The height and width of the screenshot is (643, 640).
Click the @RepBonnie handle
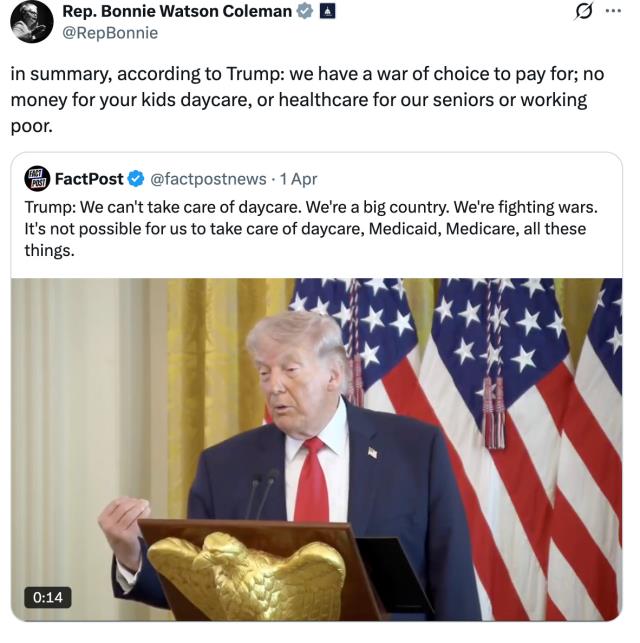coord(110,33)
